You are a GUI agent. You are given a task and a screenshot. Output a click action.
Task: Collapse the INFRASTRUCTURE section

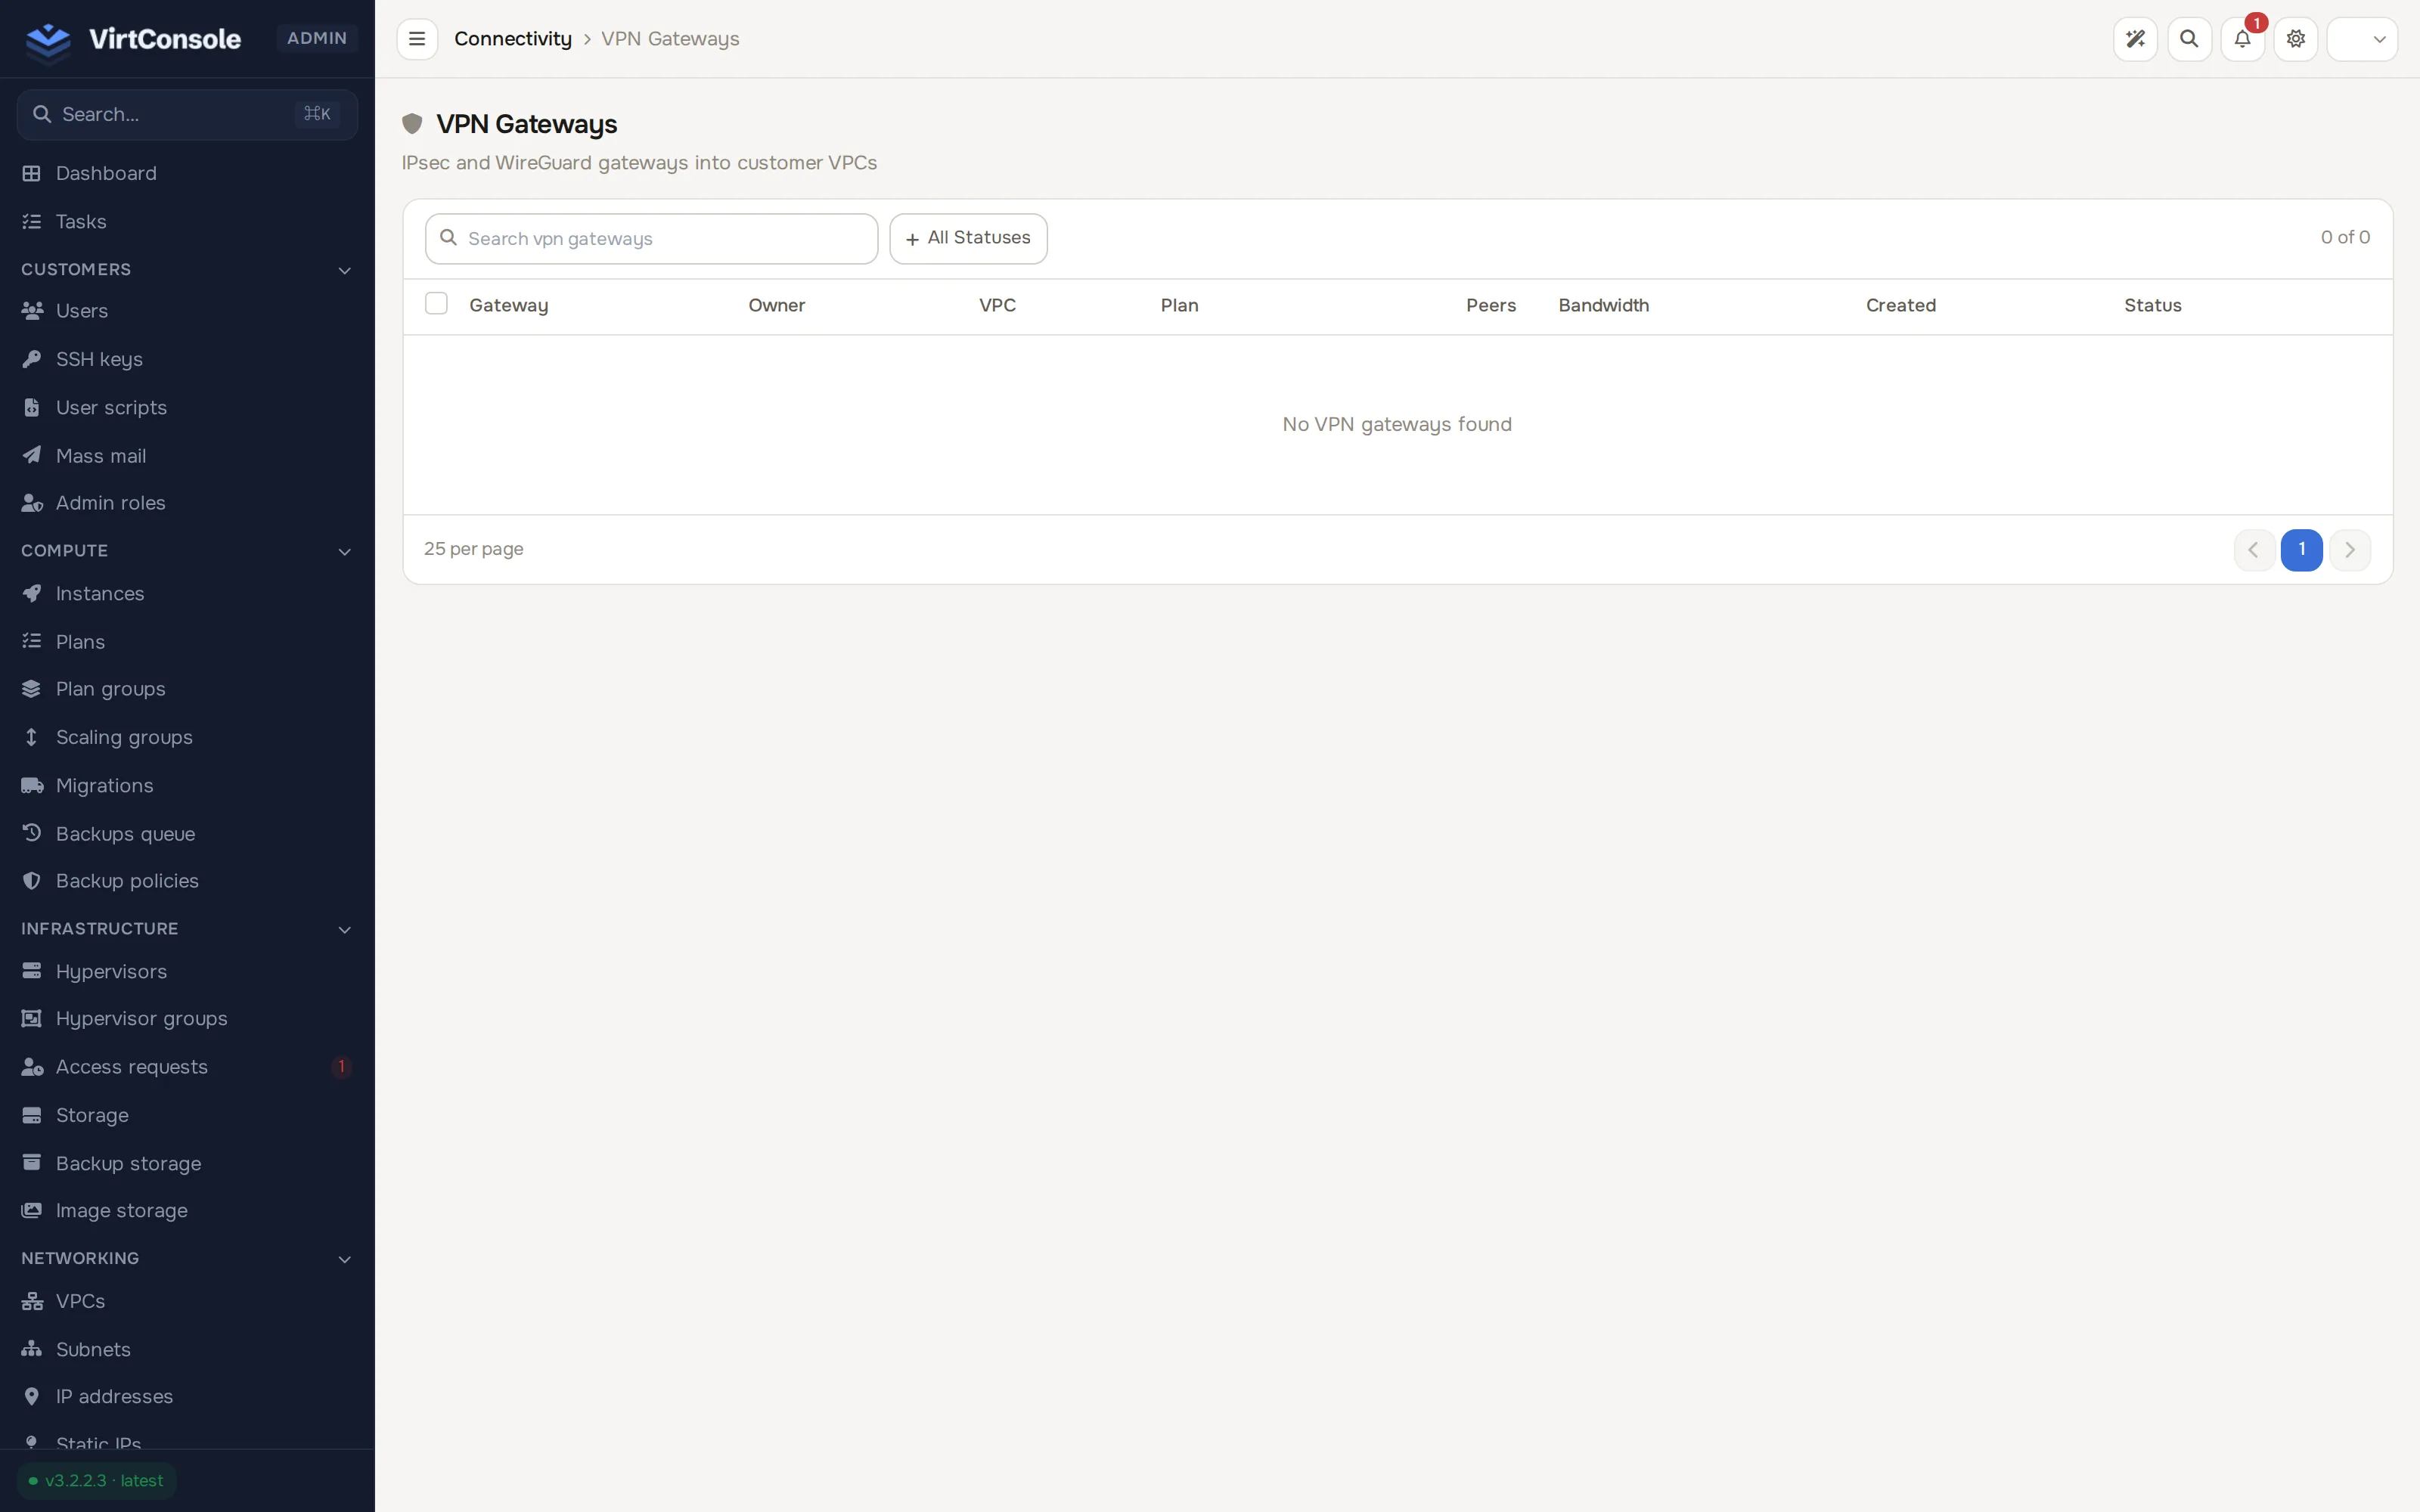[344, 930]
